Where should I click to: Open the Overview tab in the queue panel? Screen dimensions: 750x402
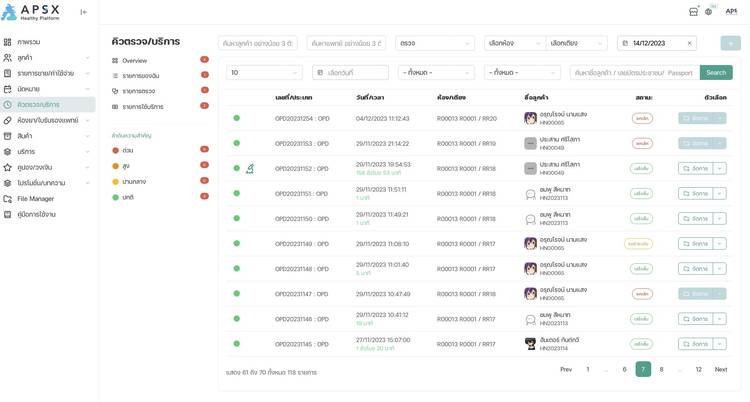click(134, 61)
